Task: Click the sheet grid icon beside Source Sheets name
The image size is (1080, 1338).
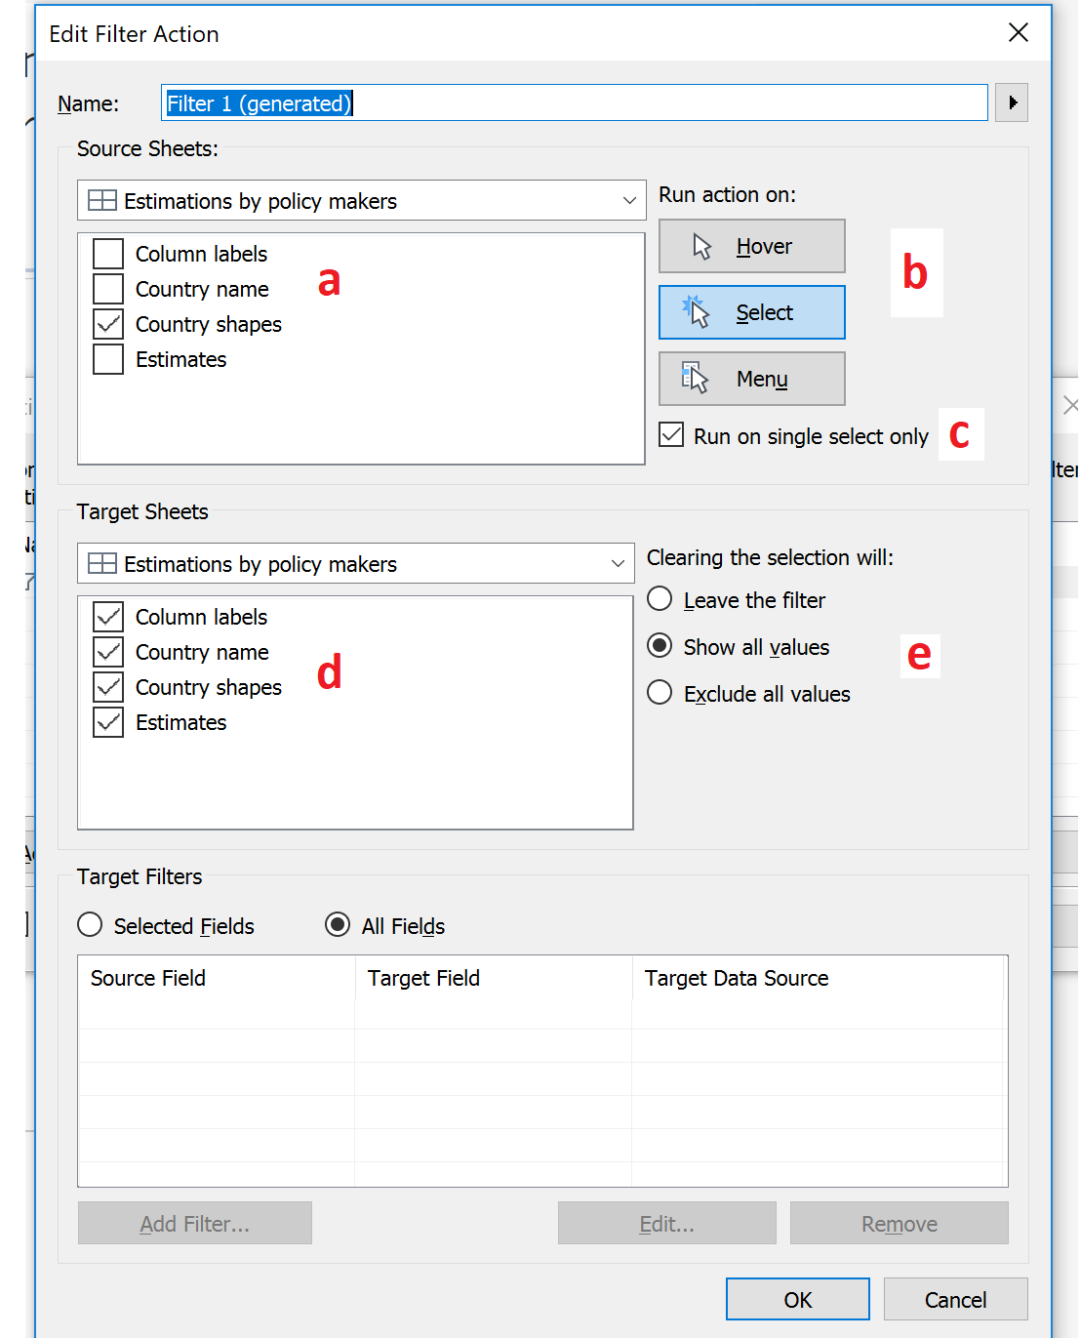Action: [103, 200]
